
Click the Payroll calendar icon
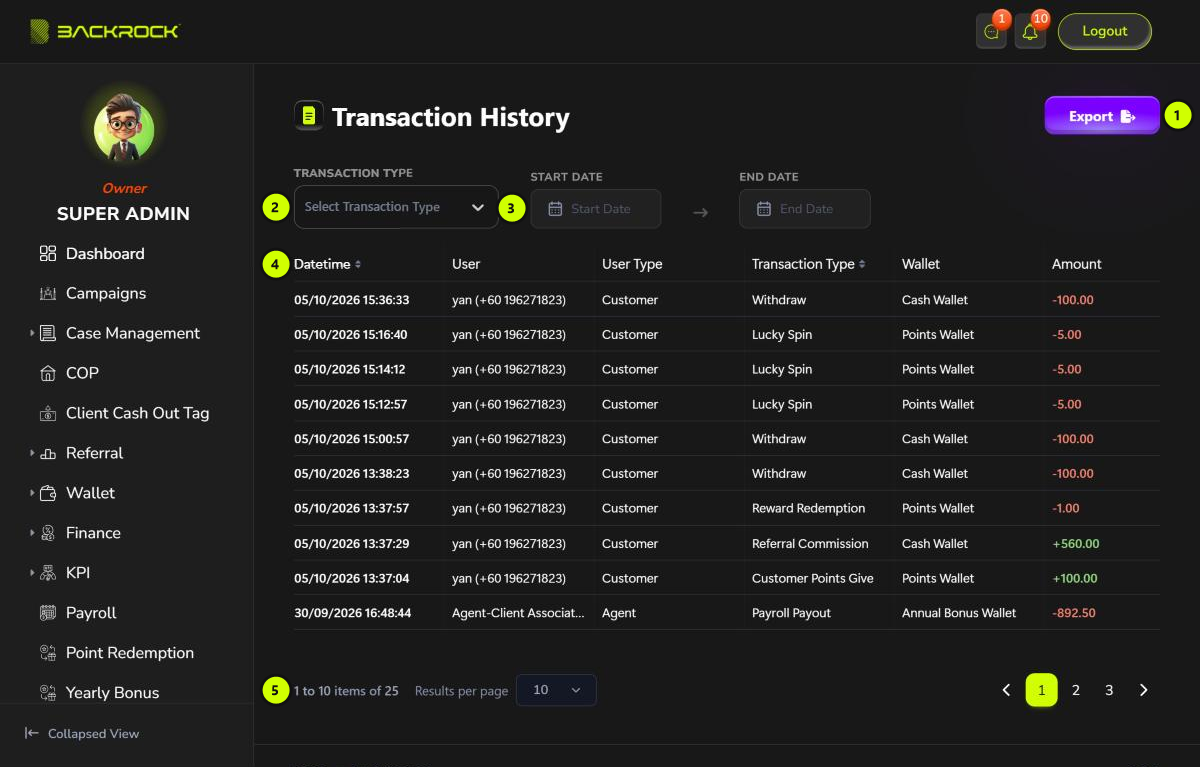(48, 614)
